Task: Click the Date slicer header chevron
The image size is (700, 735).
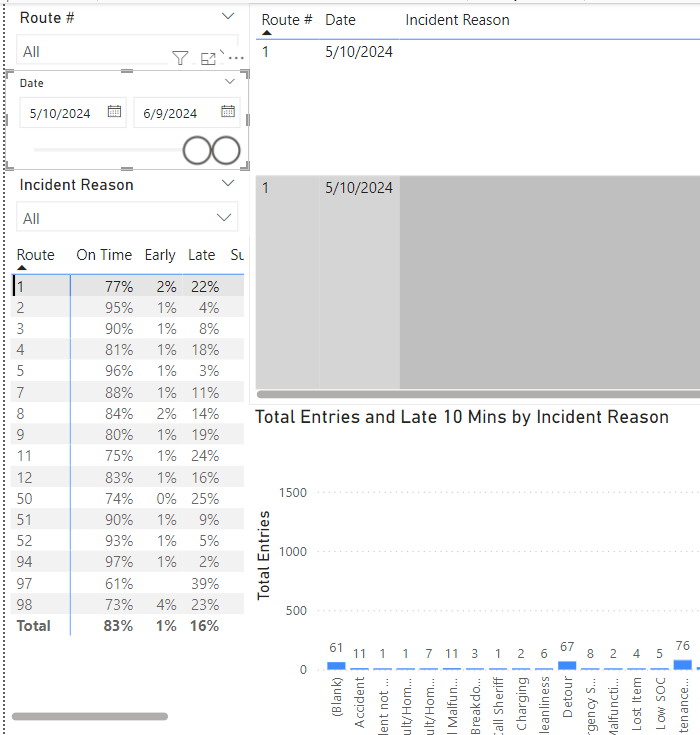Action: pyautogui.click(x=230, y=82)
